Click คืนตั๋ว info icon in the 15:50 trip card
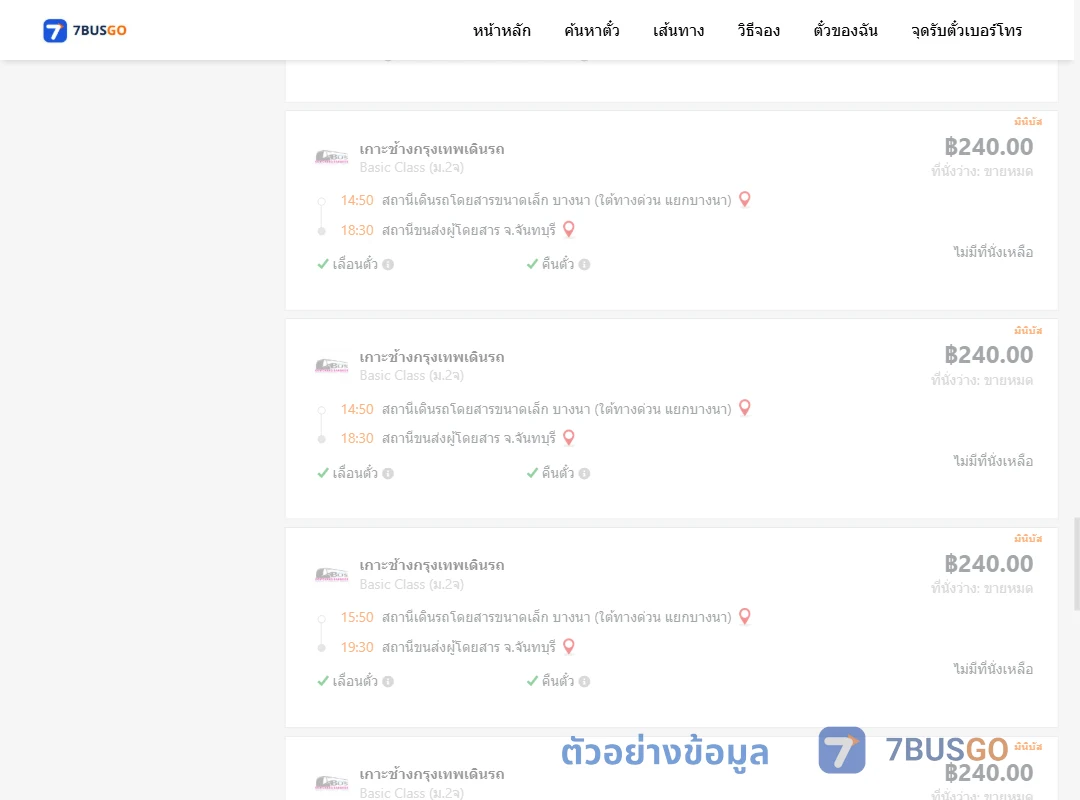The width and height of the screenshot is (1080, 800). tap(584, 681)
